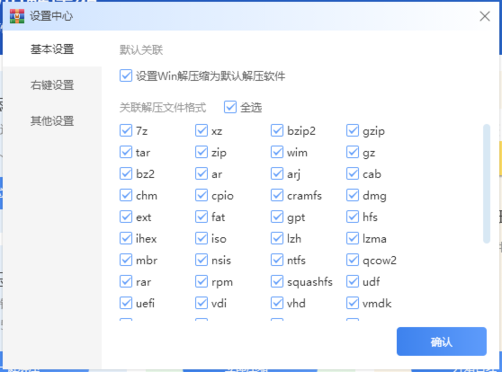Screen dimensions: 502x372
Task: Uncheck the 全选 checkbox
Action: [x=230, y=107]
